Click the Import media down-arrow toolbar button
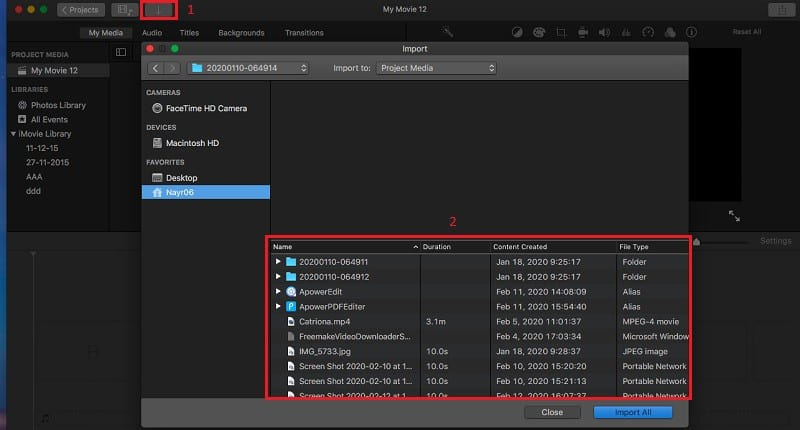This screenshot has width=800, height=430. point(159,10)
